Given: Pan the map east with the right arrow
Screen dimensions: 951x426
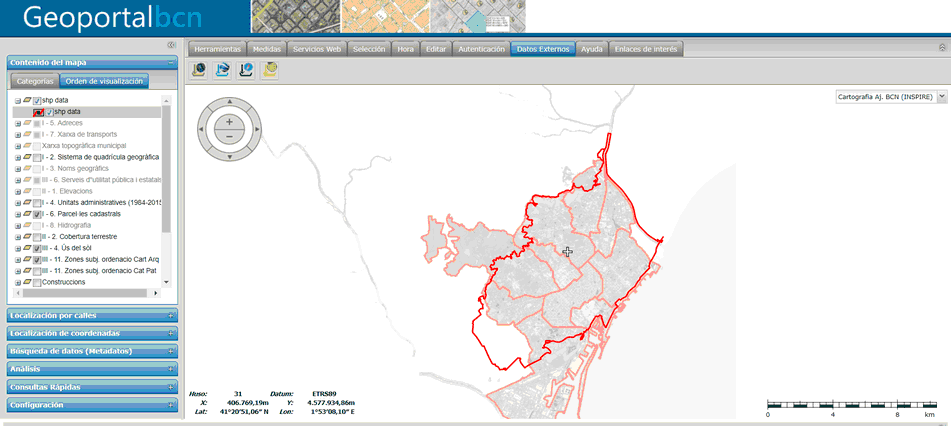Looking at the screenshot, I should pos(255,128).
